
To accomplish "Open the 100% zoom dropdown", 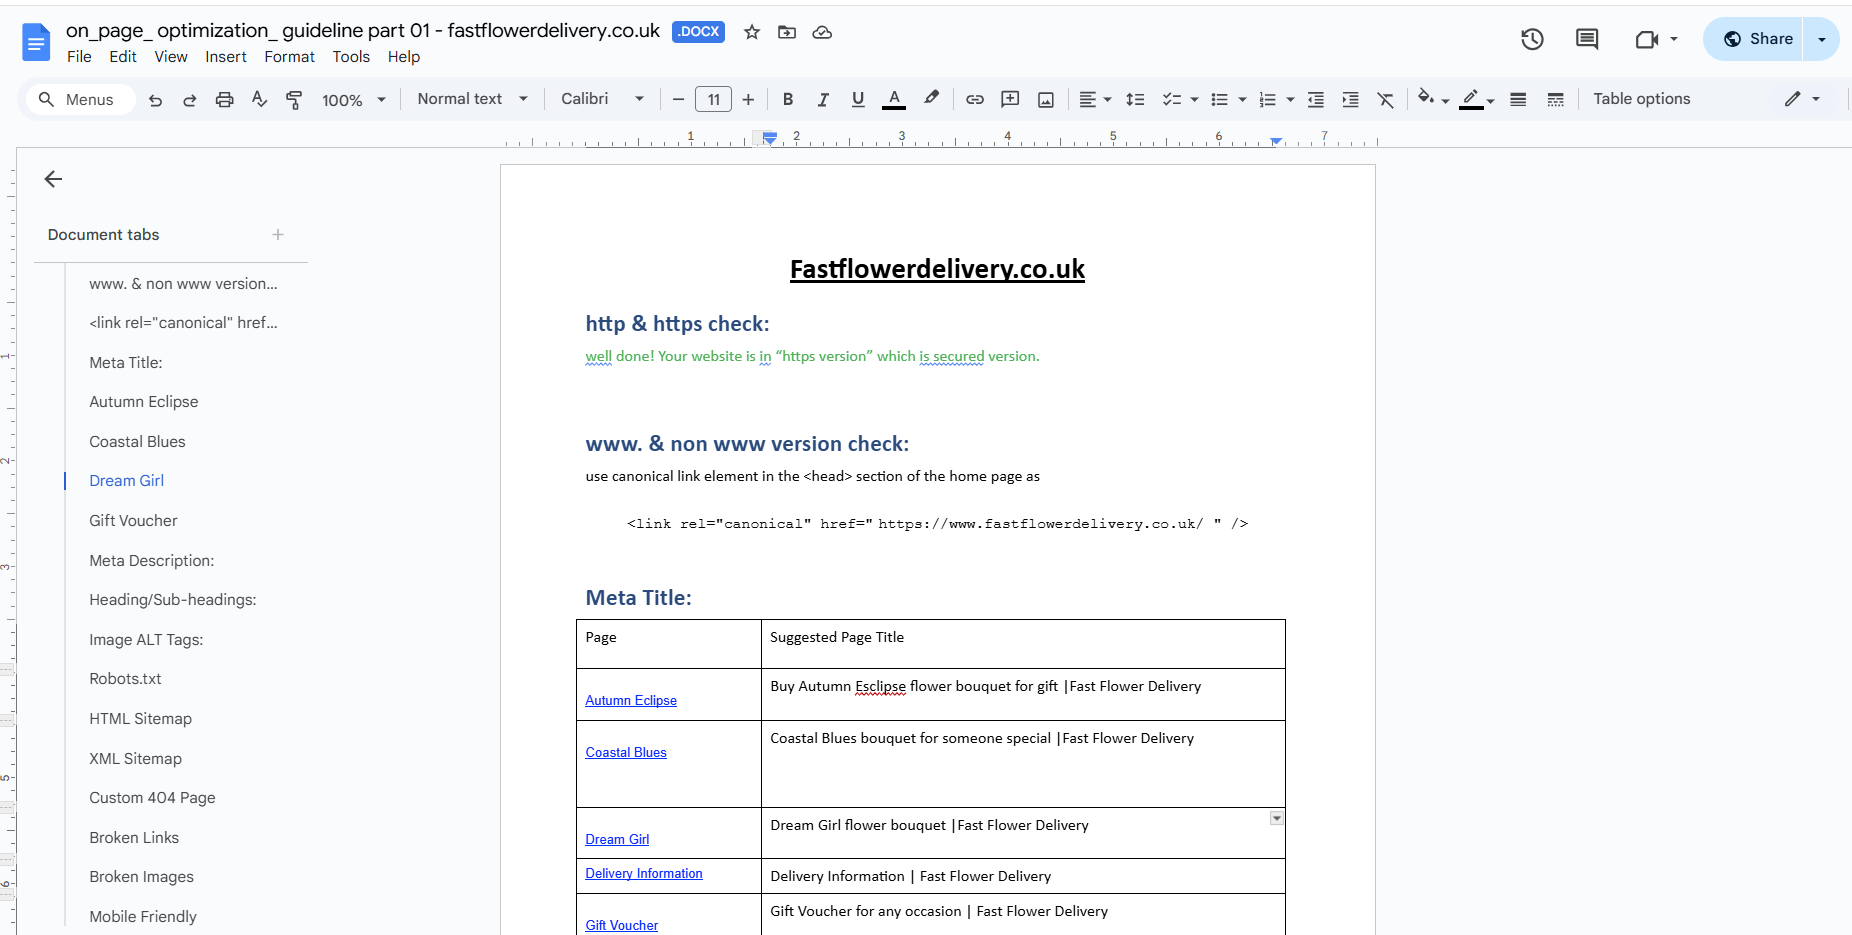I will [354, 100].
